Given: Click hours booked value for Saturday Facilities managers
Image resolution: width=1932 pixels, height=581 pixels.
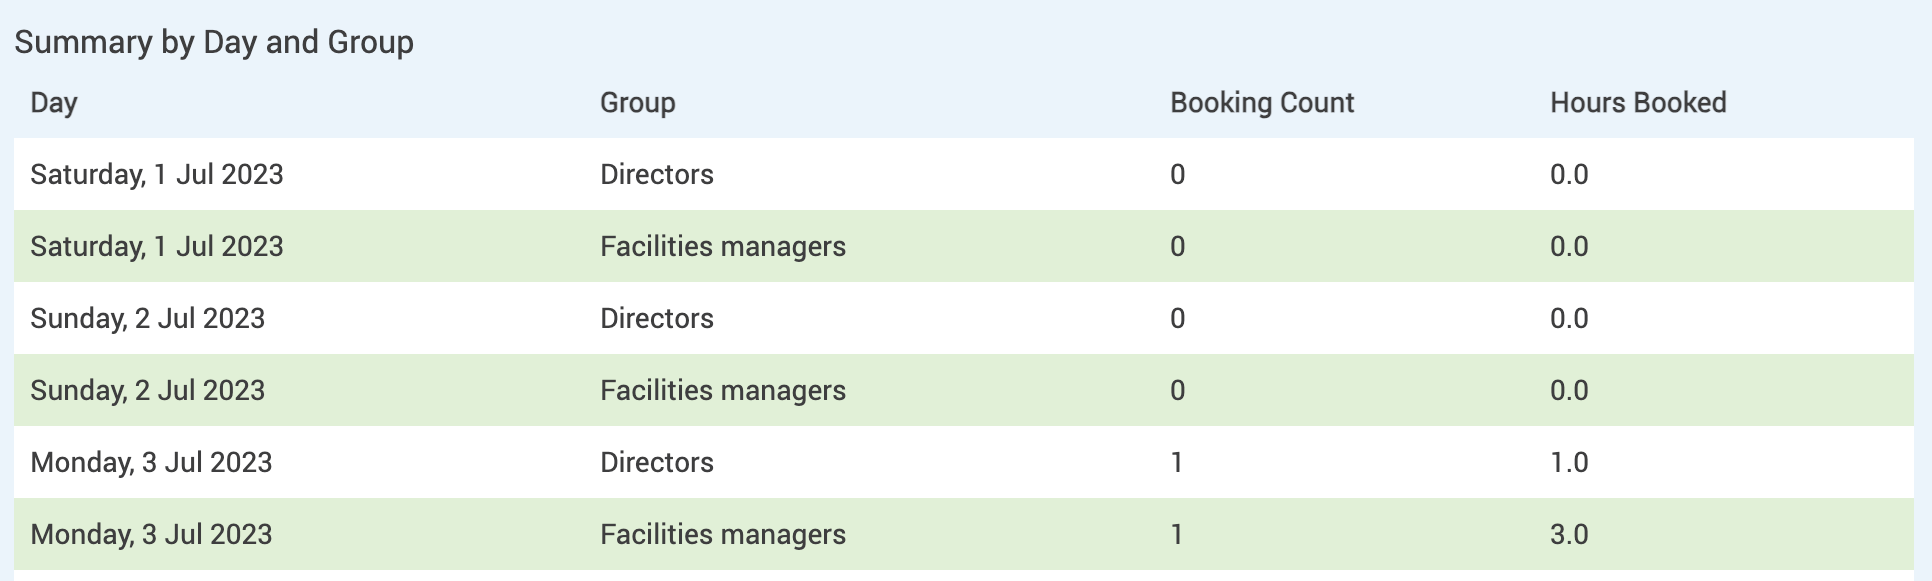Looking at the screenshot, I should coord(1568,247).
